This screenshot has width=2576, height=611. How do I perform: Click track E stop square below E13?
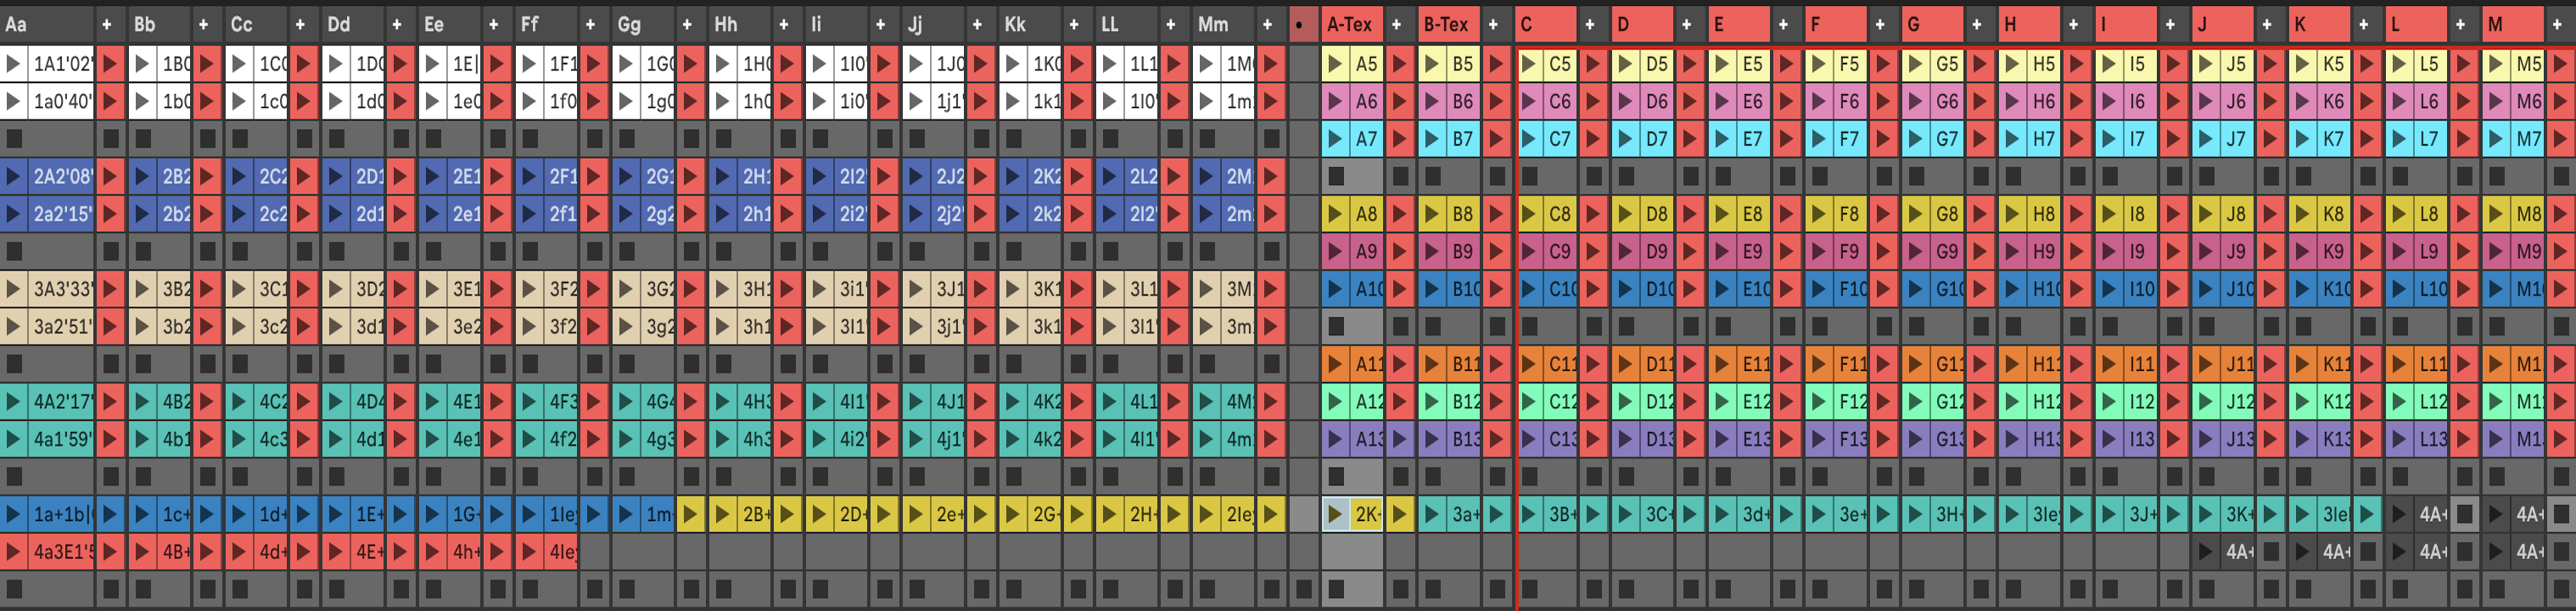coord(1723,477)
